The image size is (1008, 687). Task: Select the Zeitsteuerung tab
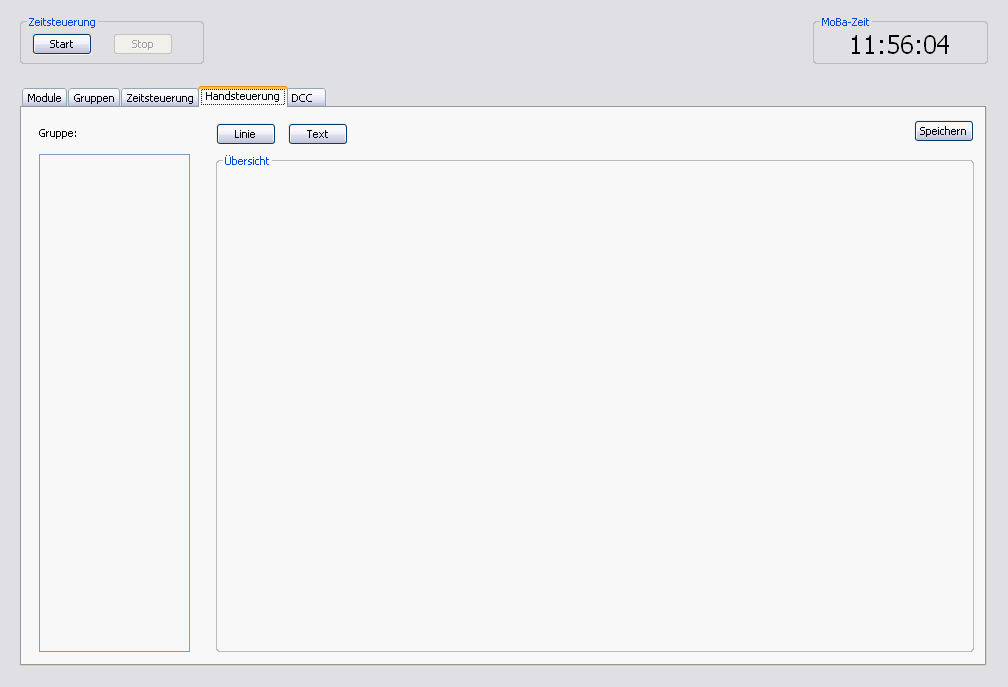tap(159, 98)
